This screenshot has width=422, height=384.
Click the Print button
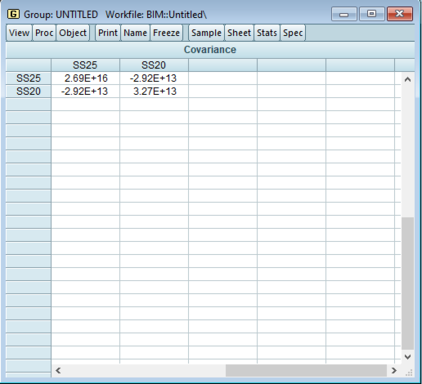108,33
